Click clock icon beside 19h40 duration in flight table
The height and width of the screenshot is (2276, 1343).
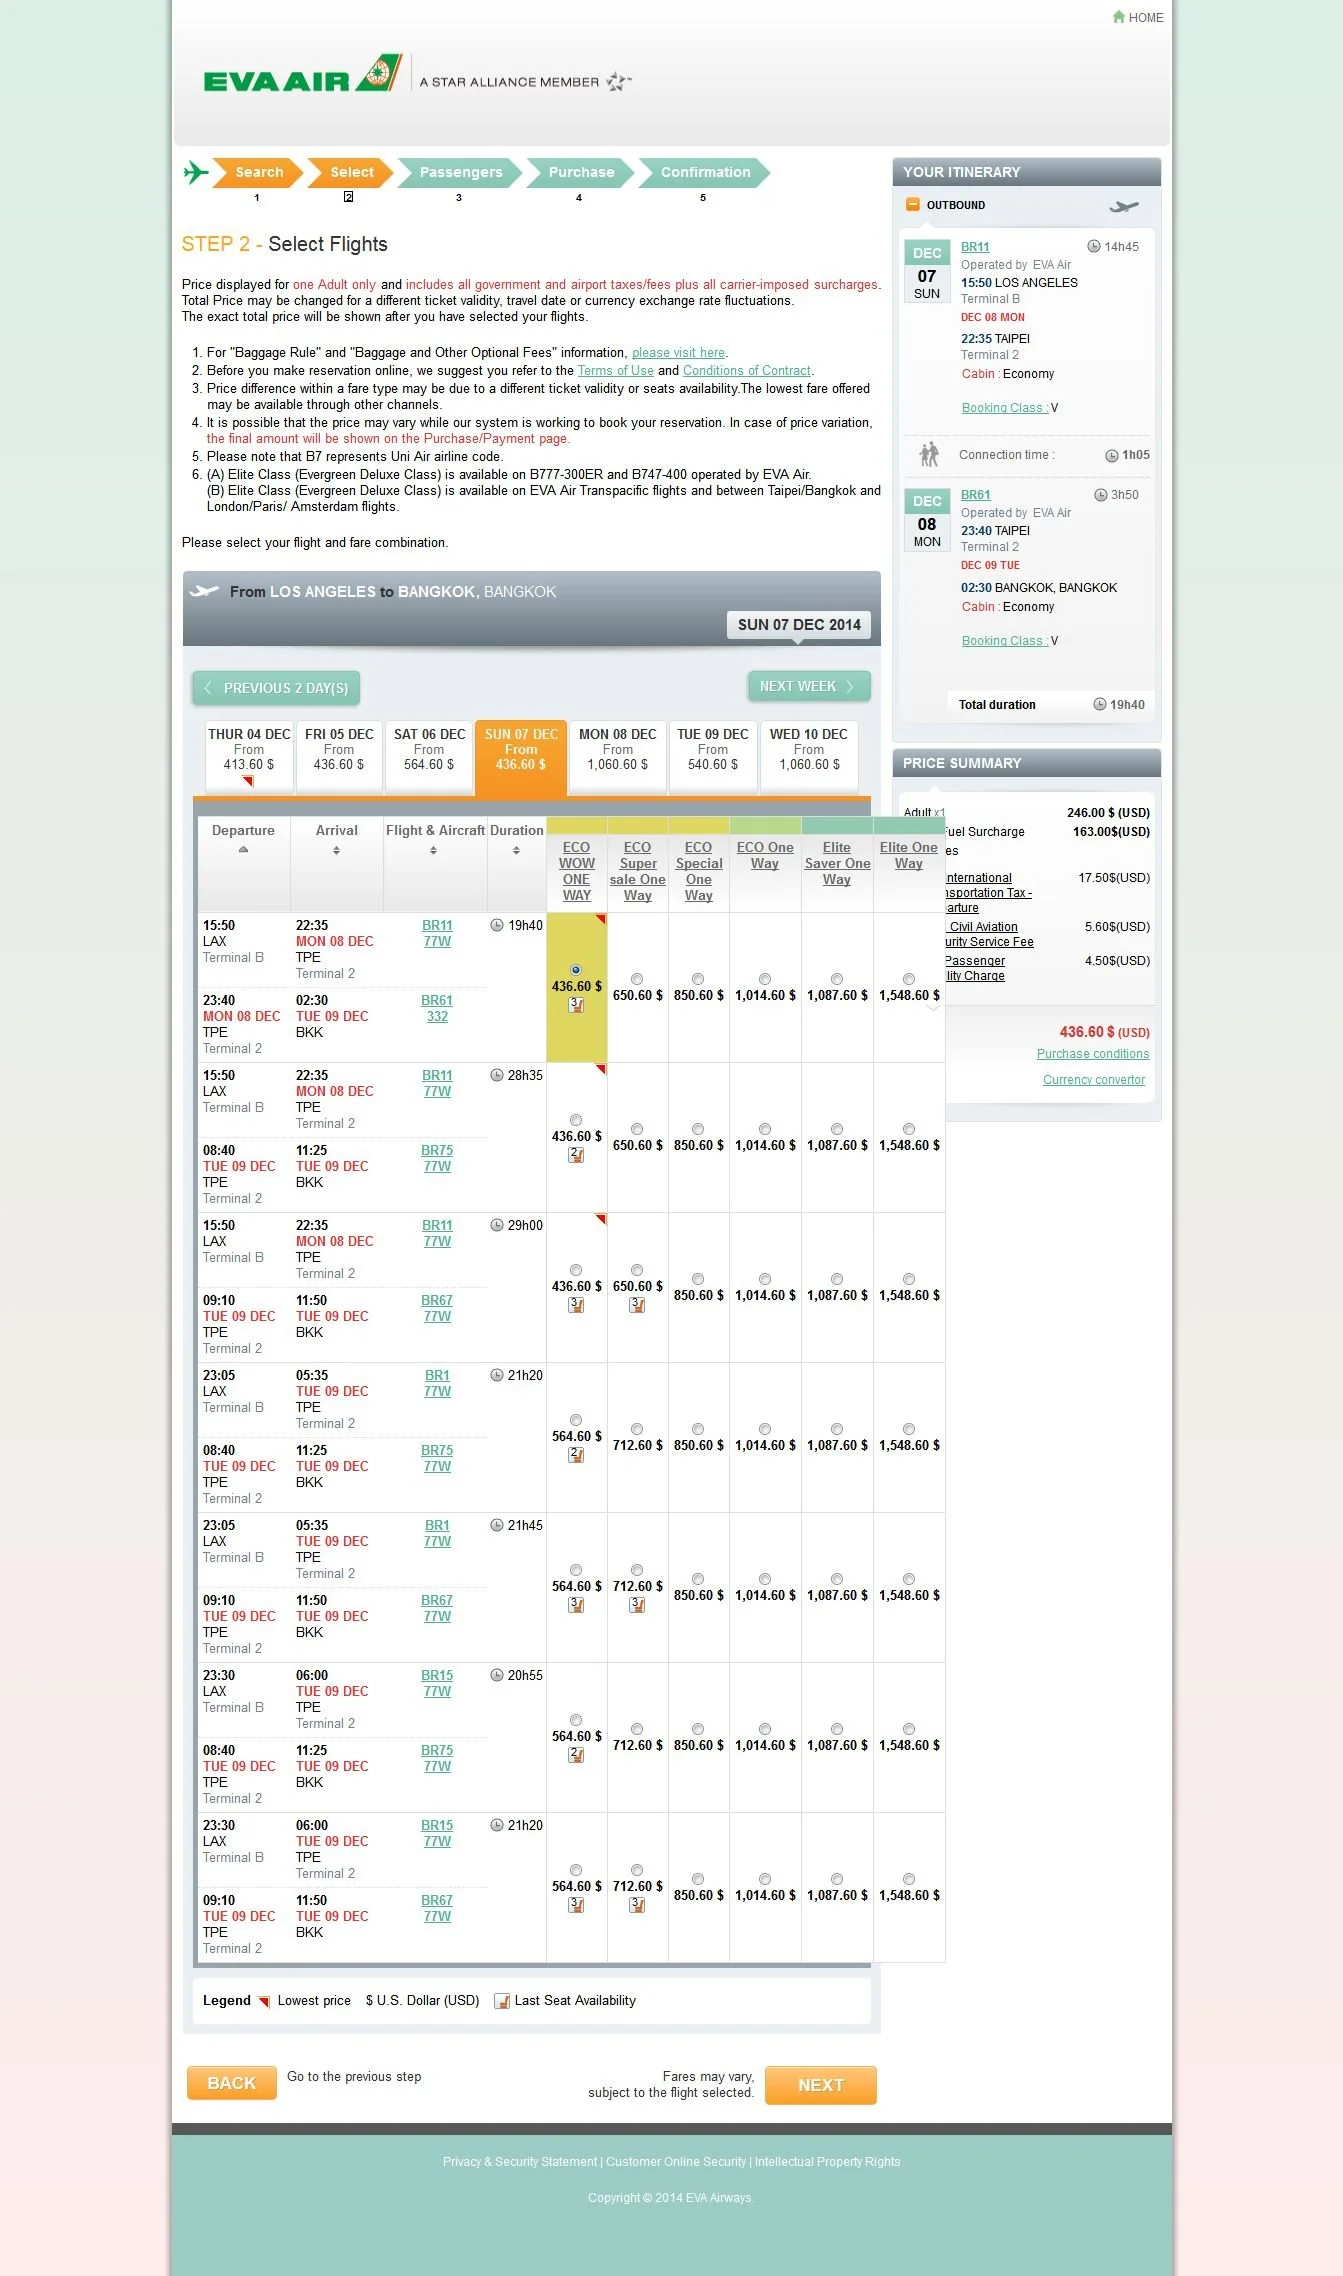497,925
